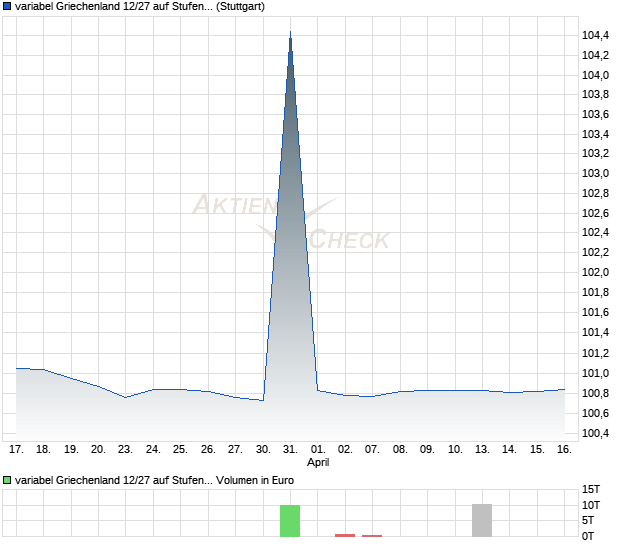Click the '24.' date label on the x-axis
The width and height of the screenshot is (620, 546).
pyautogui.click(x=153, y=450)
